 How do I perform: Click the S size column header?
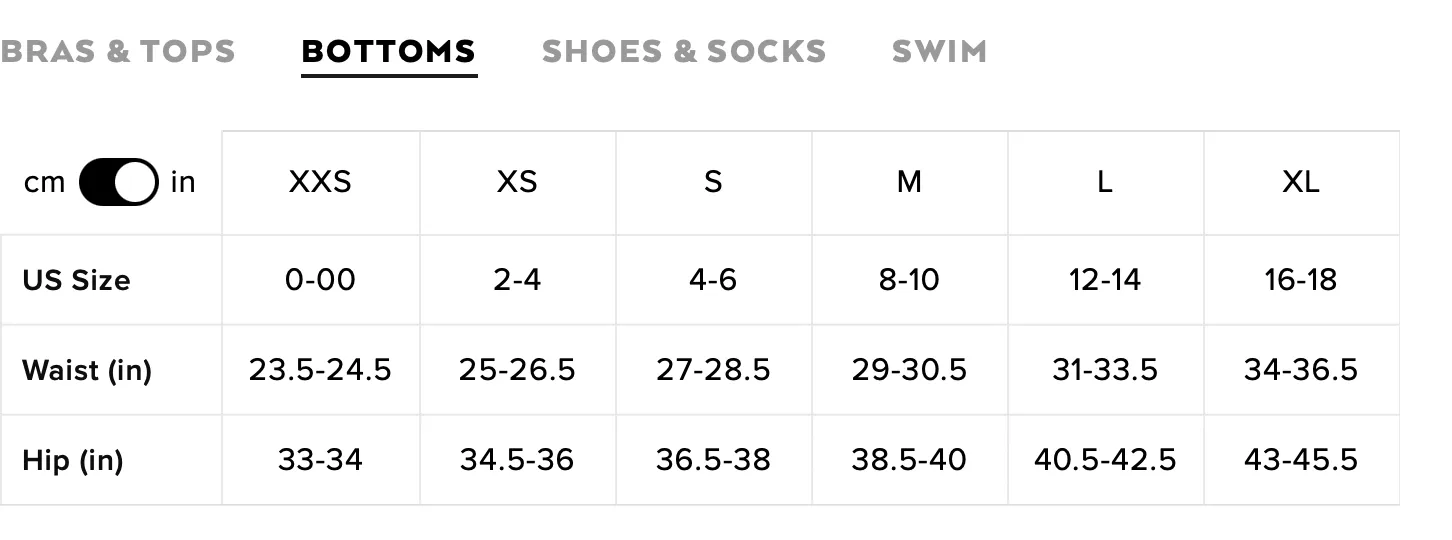pyautogui.click(x=713, y=182)
